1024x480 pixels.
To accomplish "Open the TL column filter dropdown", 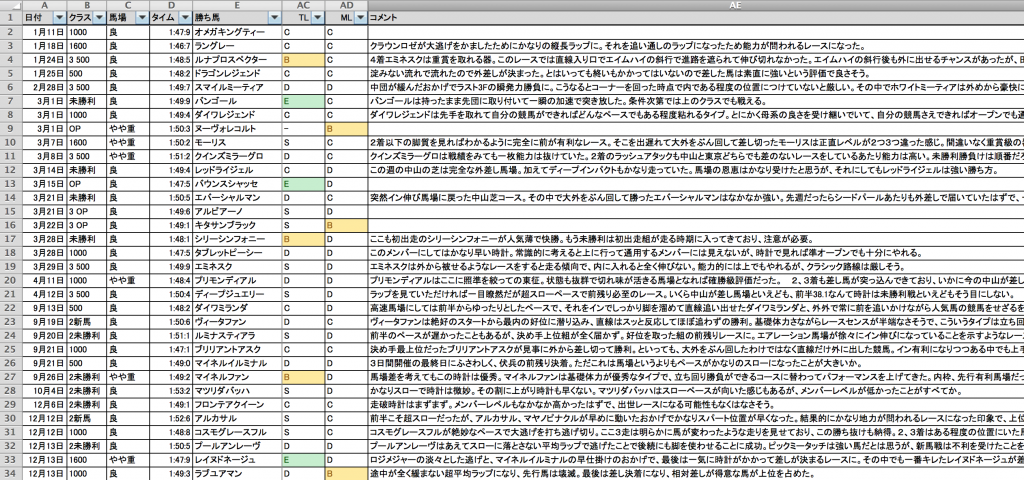I will [x=318, y=18].
